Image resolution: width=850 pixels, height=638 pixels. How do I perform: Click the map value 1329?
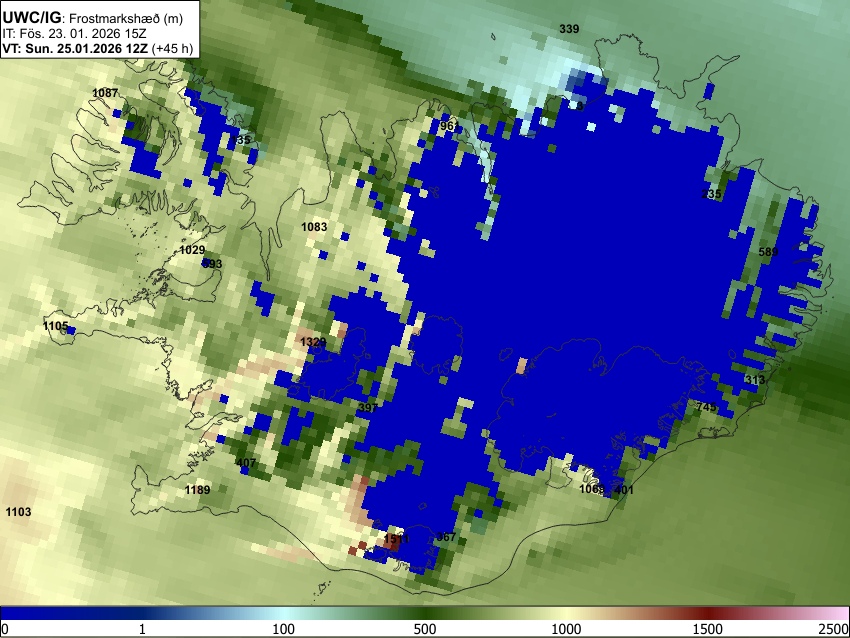(313, 342)
